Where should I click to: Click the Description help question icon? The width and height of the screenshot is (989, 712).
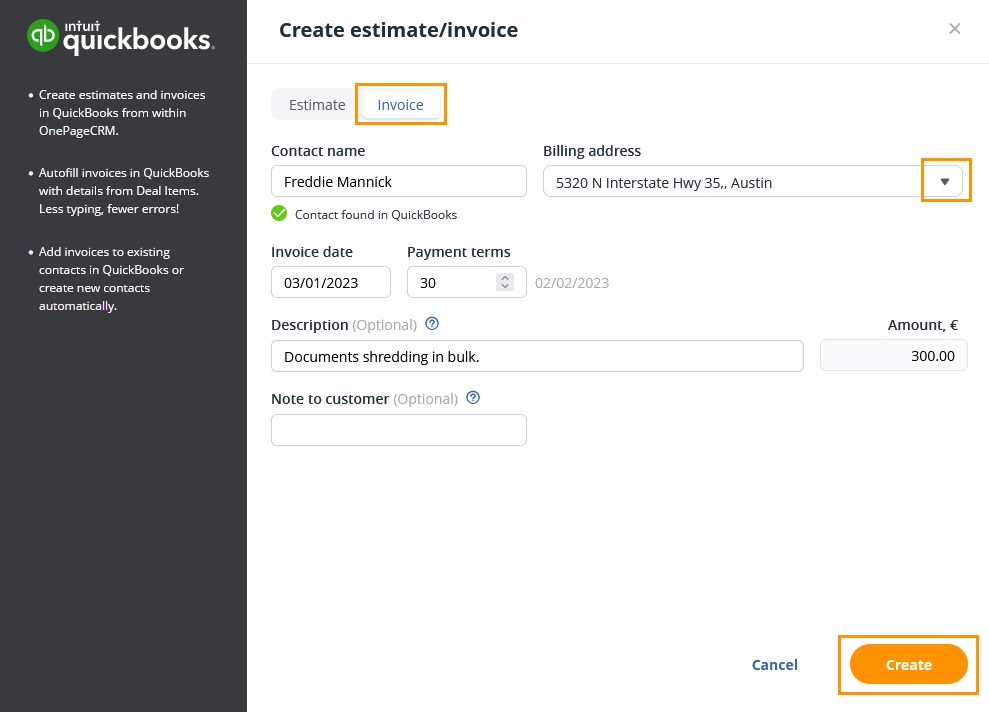point(432,324)
